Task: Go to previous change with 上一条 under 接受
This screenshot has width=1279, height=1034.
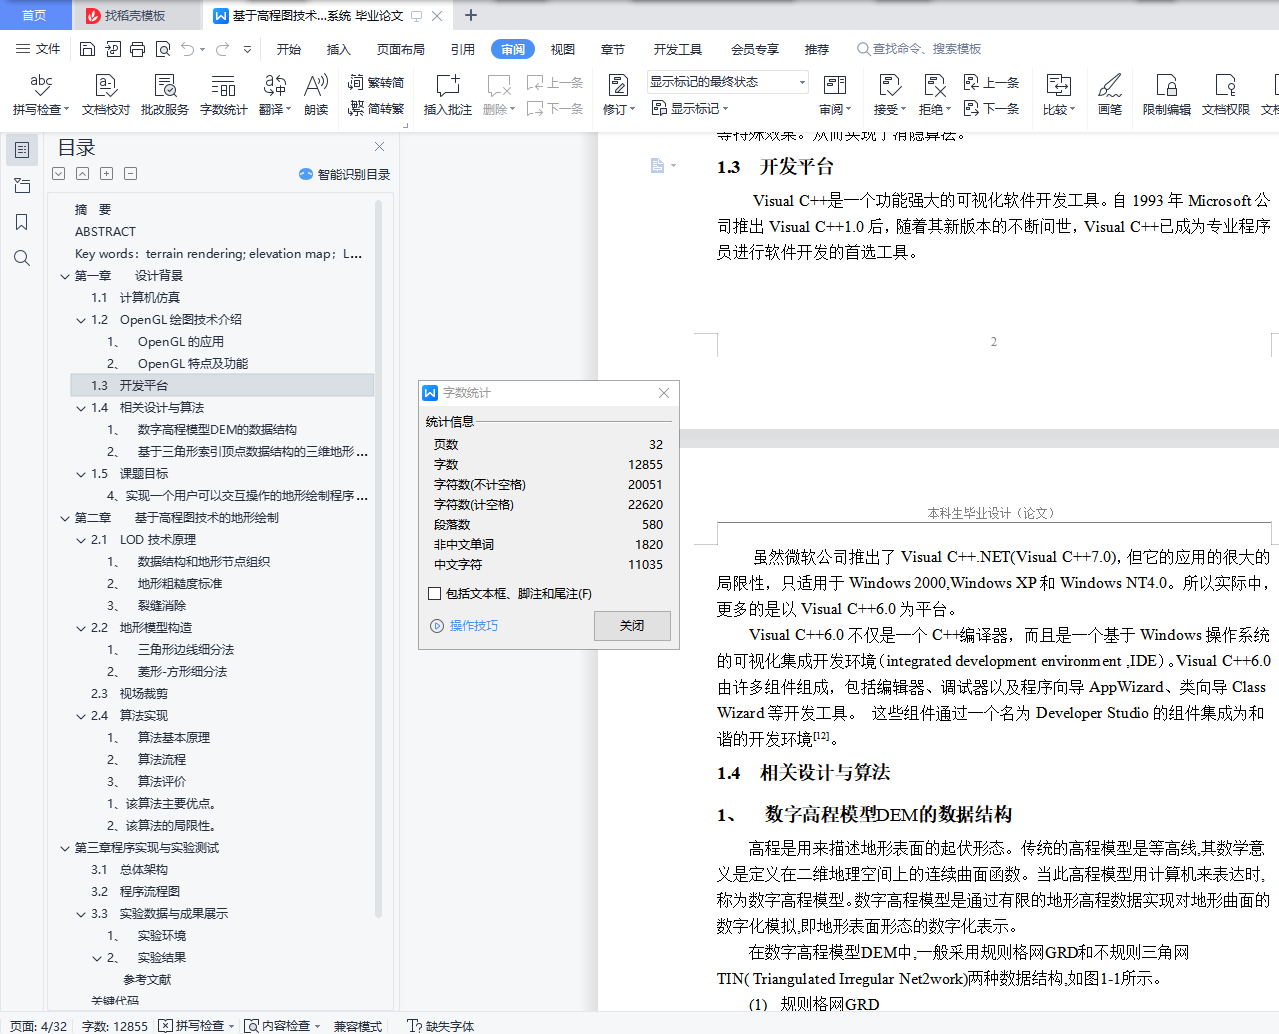Action: pos(991,83)
